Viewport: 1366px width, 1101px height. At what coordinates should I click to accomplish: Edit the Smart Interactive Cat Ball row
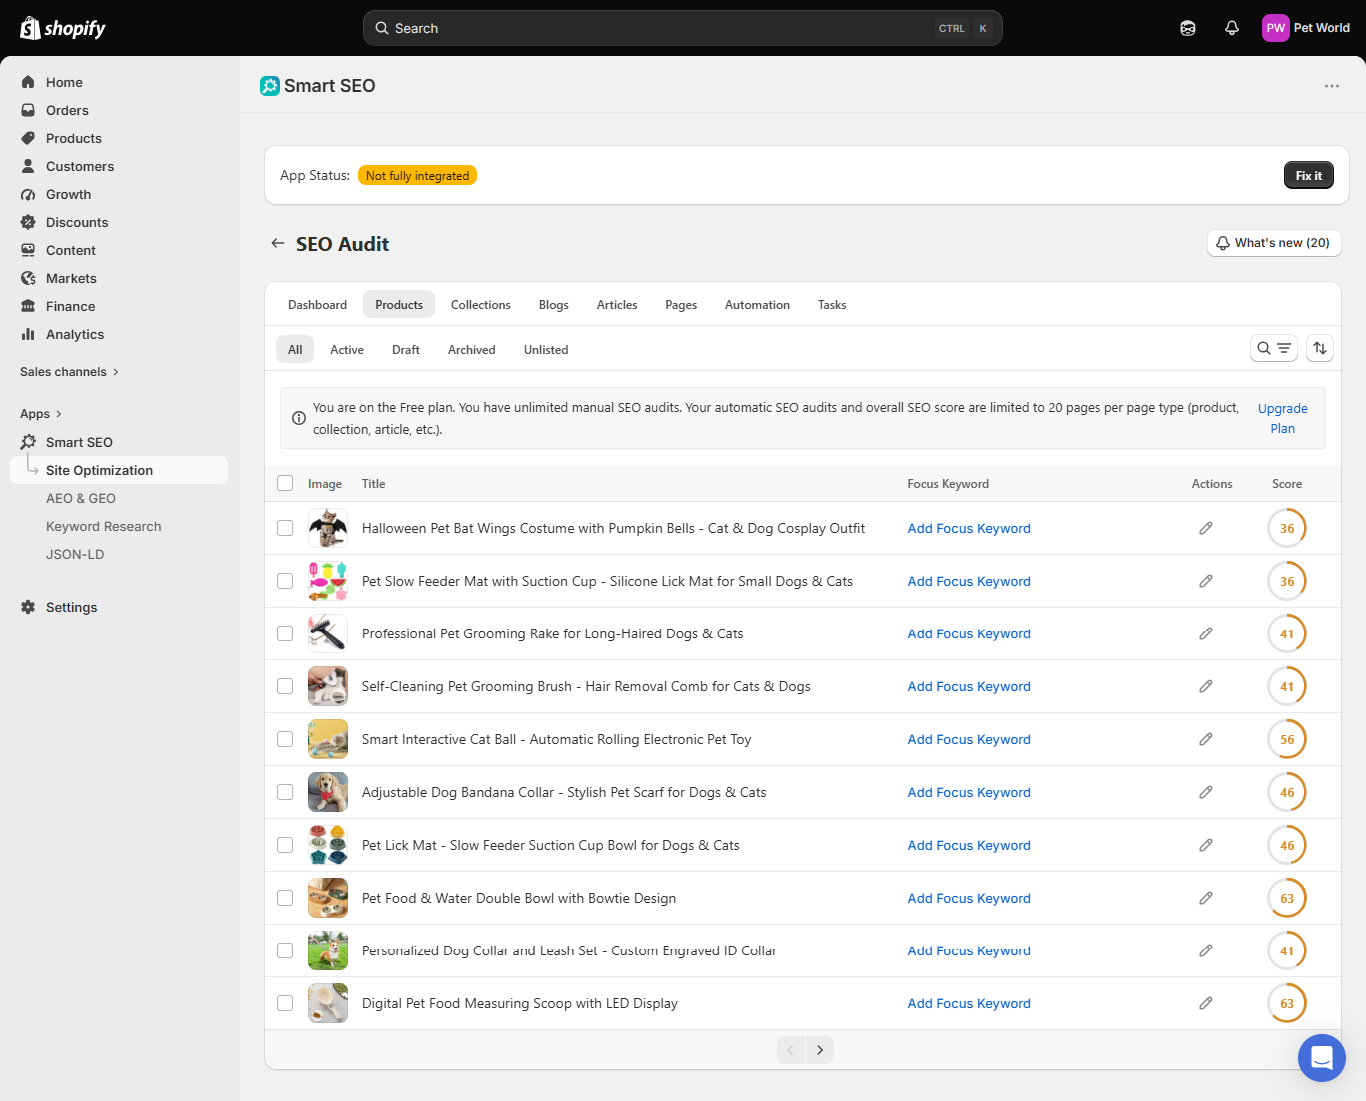pyautogui.click(x=1206, y=739)
